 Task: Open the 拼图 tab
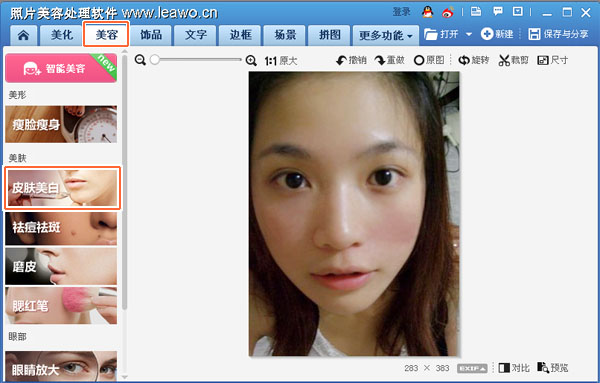tap(329, 35)
